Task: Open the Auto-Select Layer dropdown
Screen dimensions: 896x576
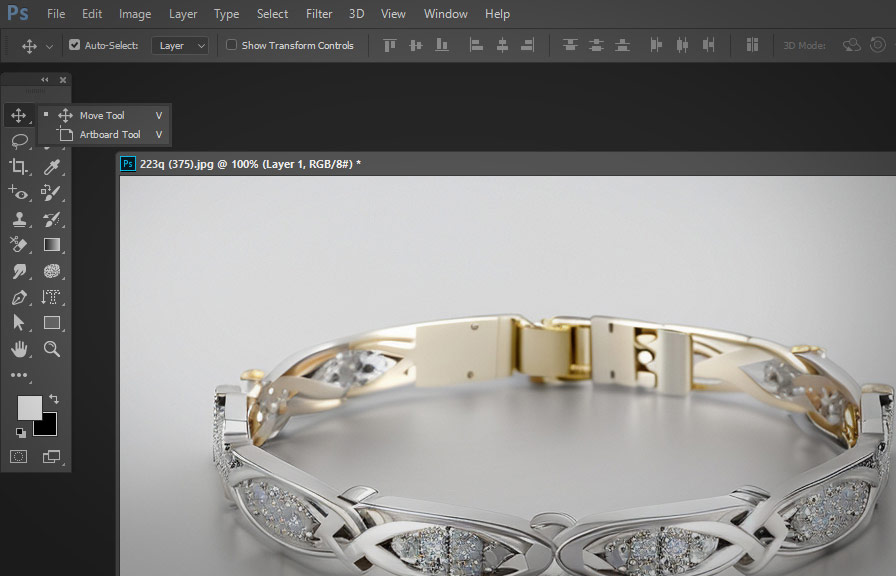Action: (180, 45)
